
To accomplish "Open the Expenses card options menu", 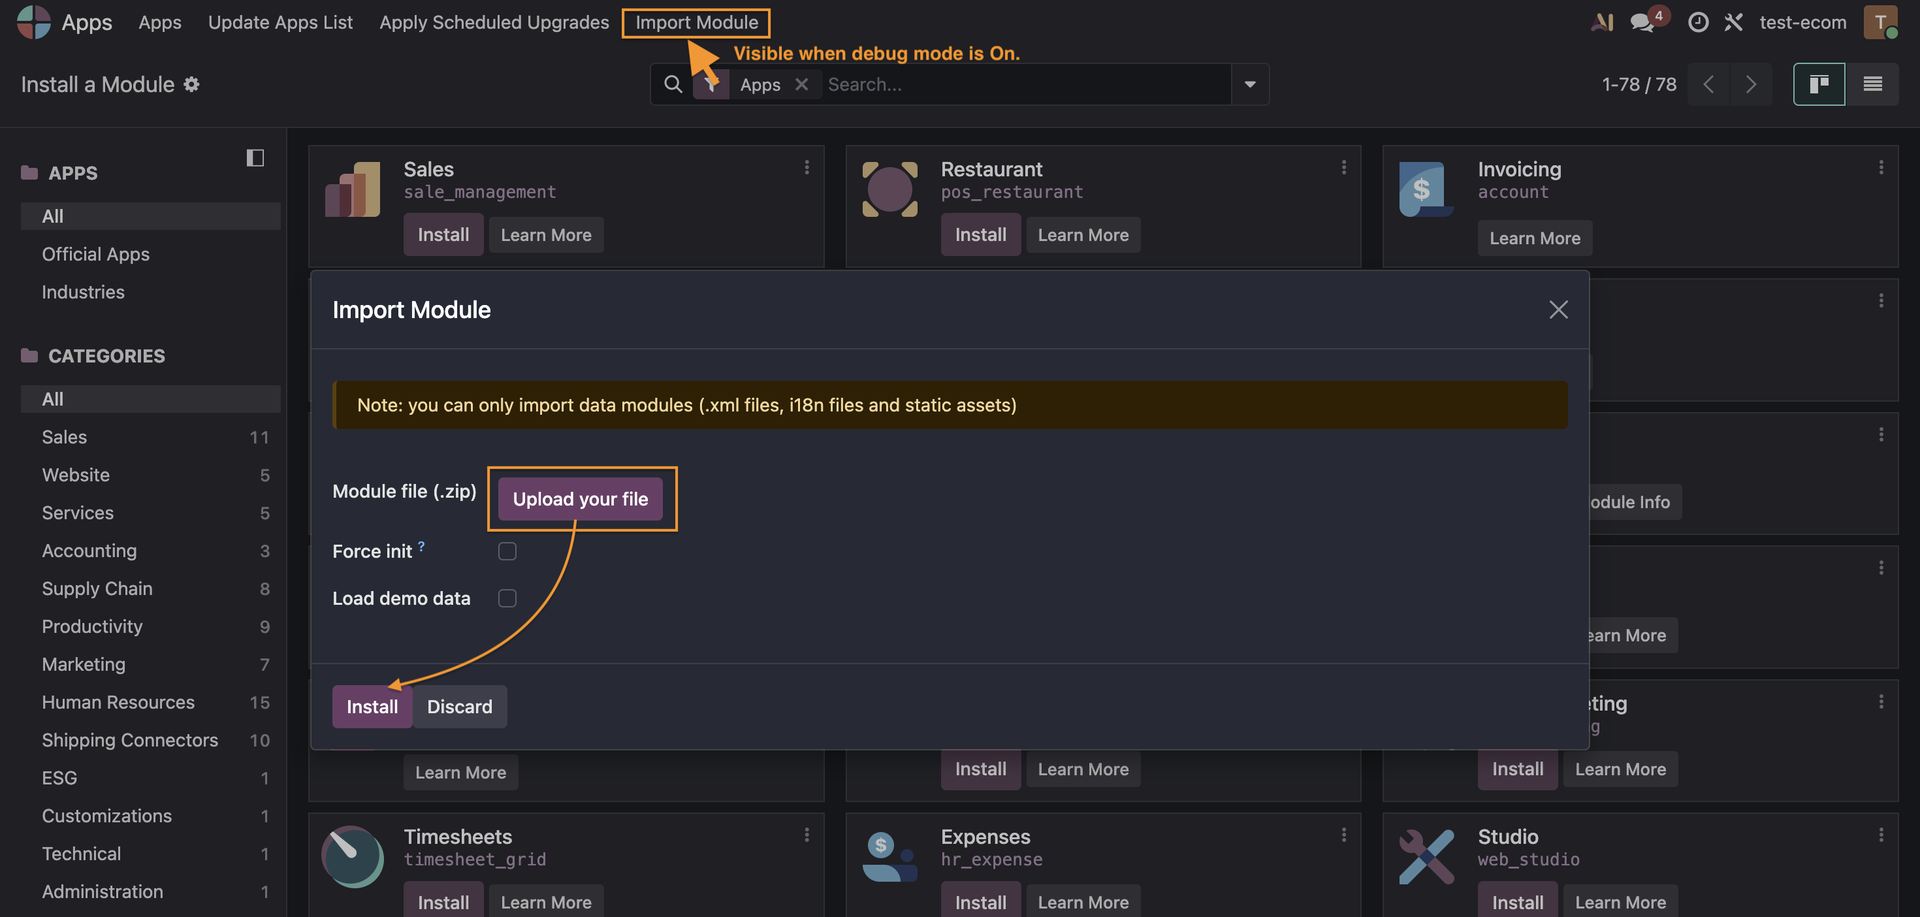I will 1344,835.
